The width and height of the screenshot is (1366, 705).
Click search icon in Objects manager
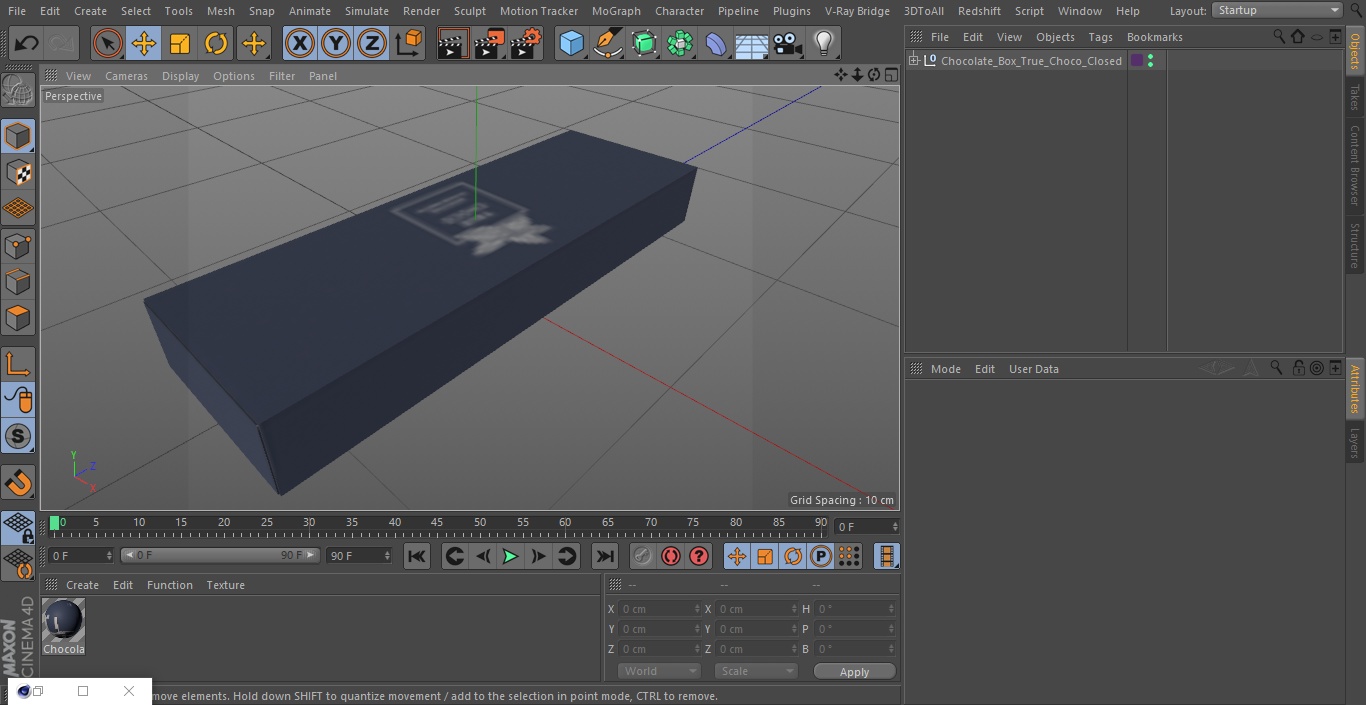1279,36
